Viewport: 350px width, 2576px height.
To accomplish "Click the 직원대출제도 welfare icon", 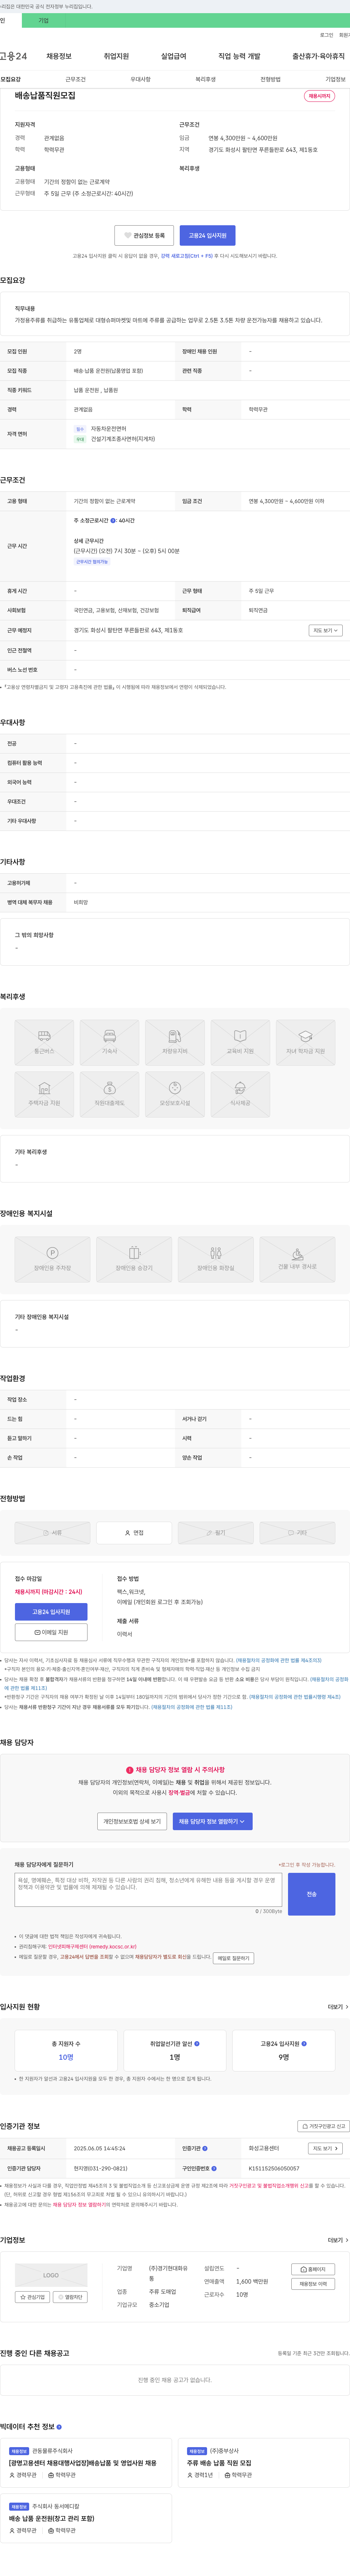I will point(109,1095).
